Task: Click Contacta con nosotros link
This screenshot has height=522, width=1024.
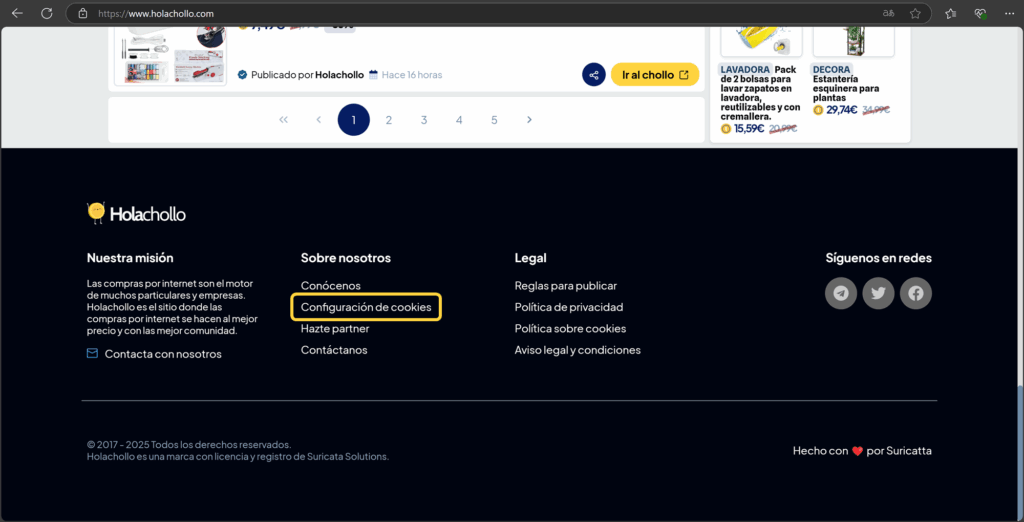Action: point(163,354)
